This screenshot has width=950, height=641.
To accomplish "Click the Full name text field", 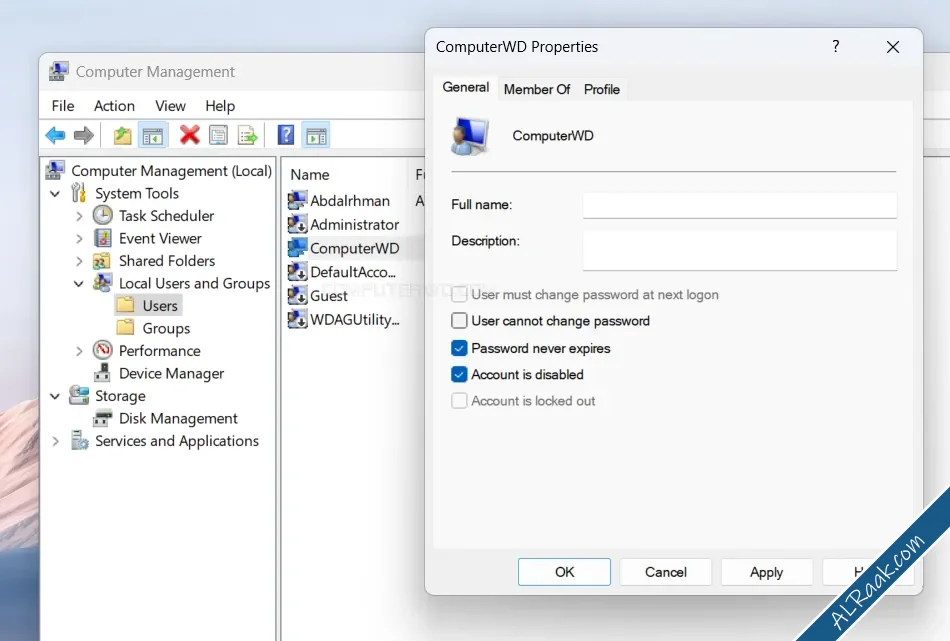I will pyautogui.click(x=740, y=205).
